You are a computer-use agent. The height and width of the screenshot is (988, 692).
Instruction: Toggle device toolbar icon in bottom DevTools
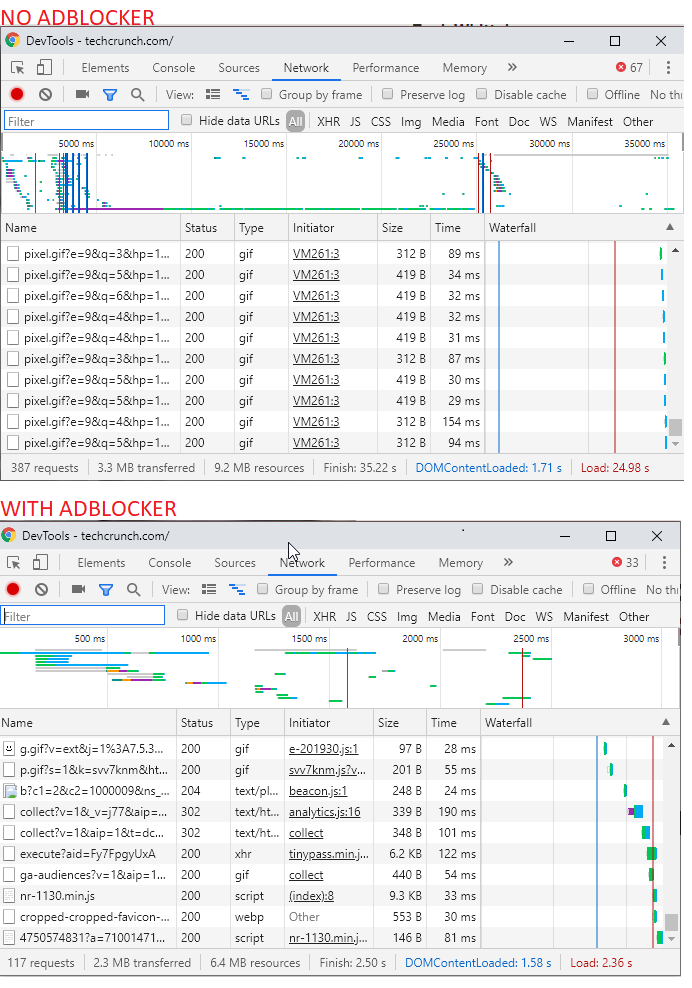[x=40, y=562]
